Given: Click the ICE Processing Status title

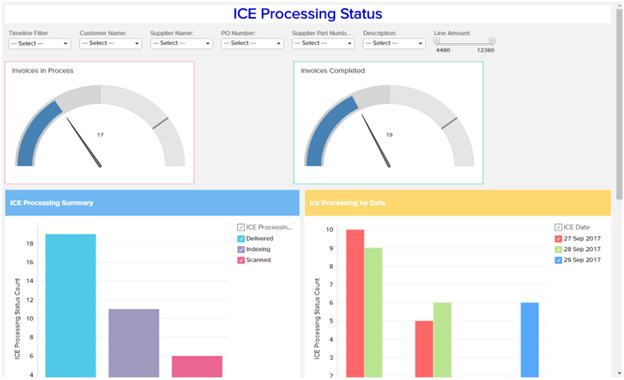Looking at the screenshot, I should [x=308, y=14].
